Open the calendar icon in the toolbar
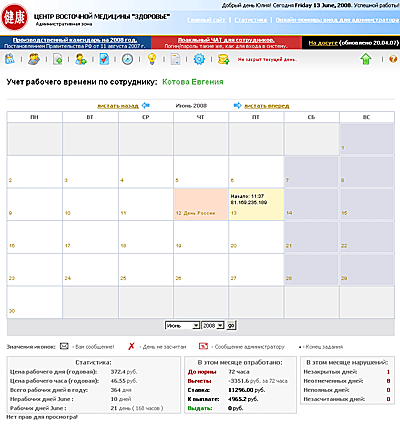Screen dimensions: 400x425 (10, 59)
